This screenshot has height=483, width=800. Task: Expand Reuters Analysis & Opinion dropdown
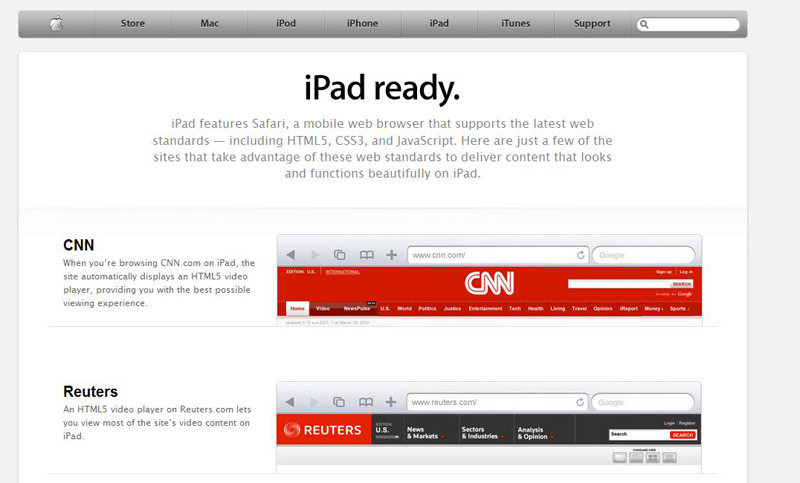[537, 432]
